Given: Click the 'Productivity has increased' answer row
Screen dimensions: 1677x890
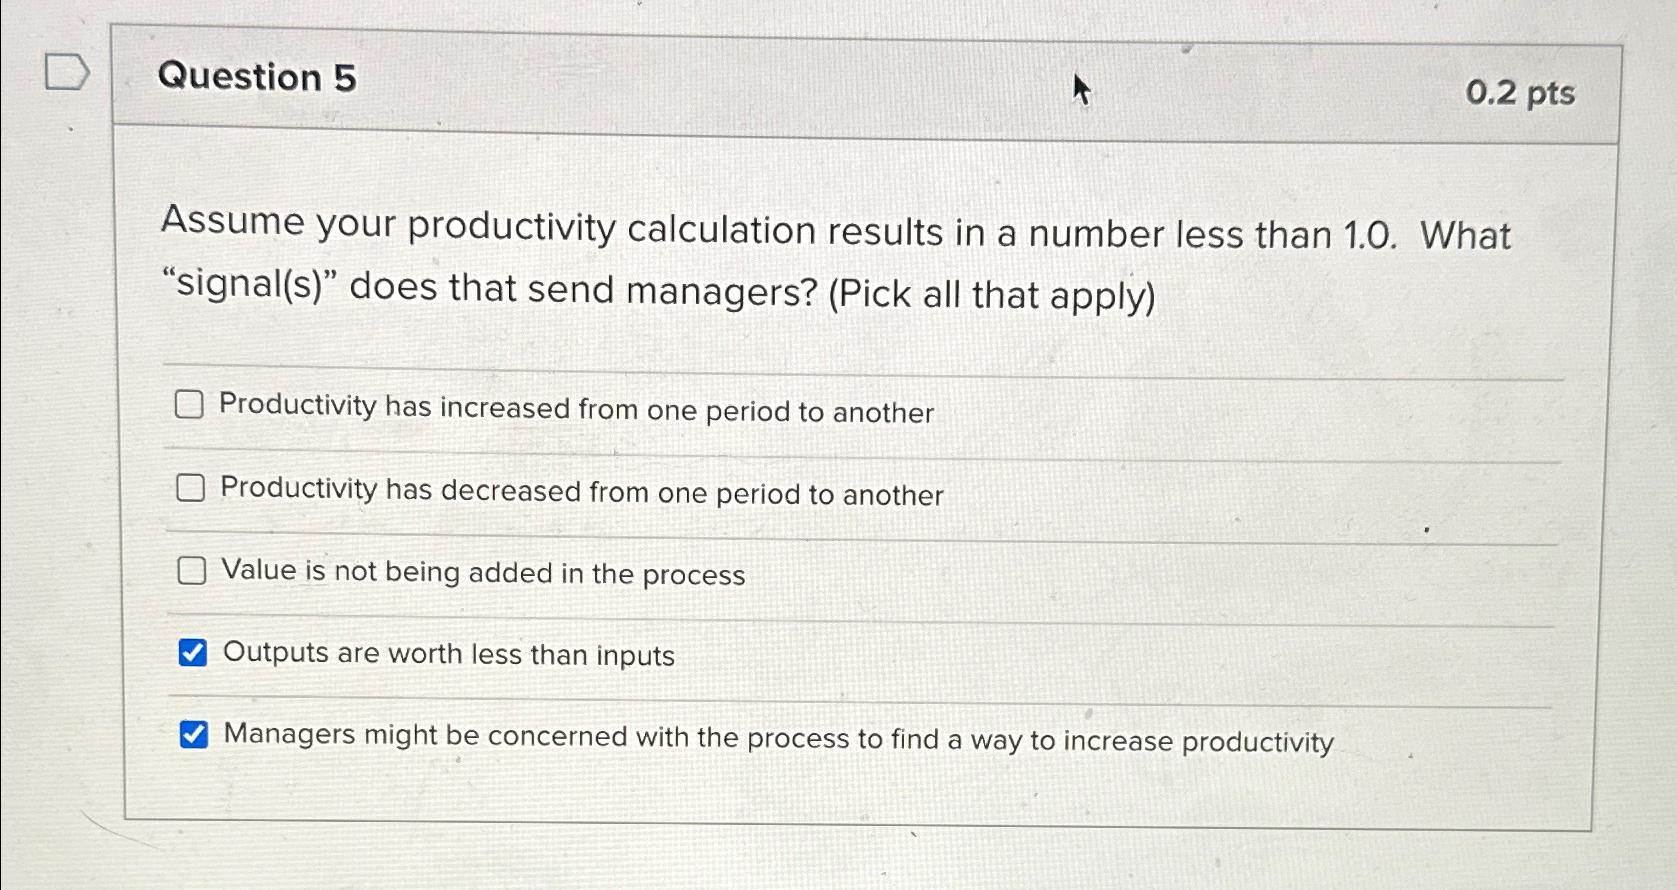Looking at the screenshot, I should [x=576, y=410].
